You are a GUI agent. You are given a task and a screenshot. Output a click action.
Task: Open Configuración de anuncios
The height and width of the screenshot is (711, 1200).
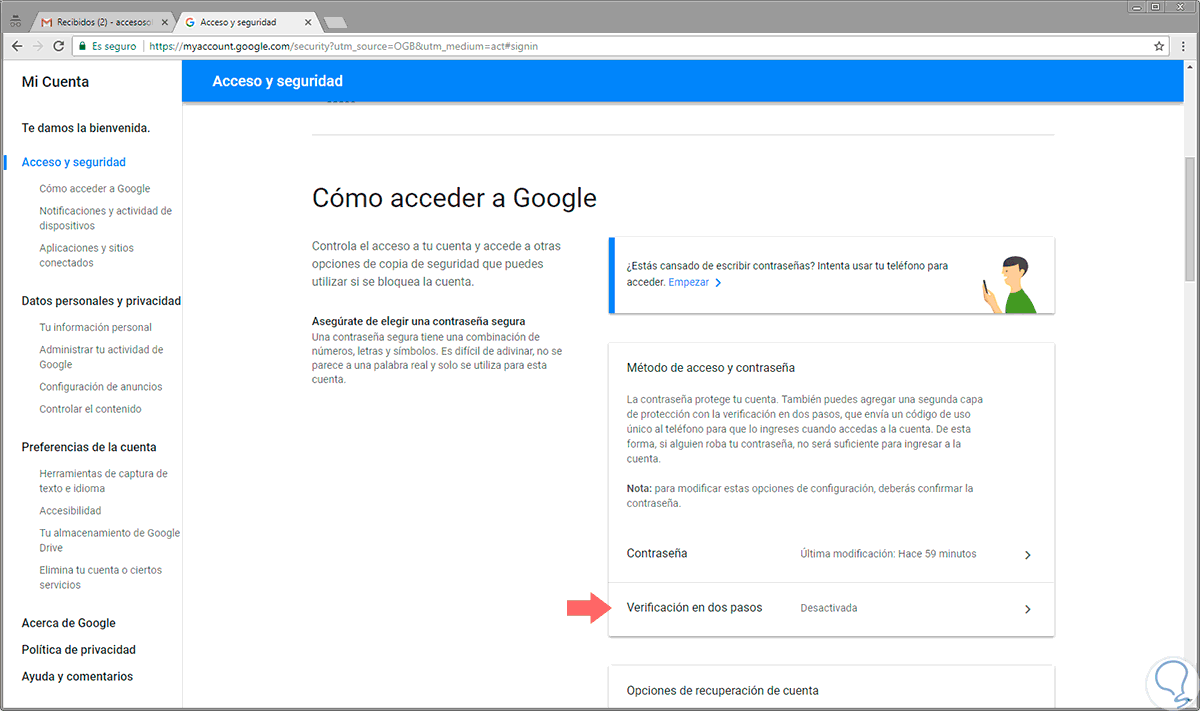(101, 387)
